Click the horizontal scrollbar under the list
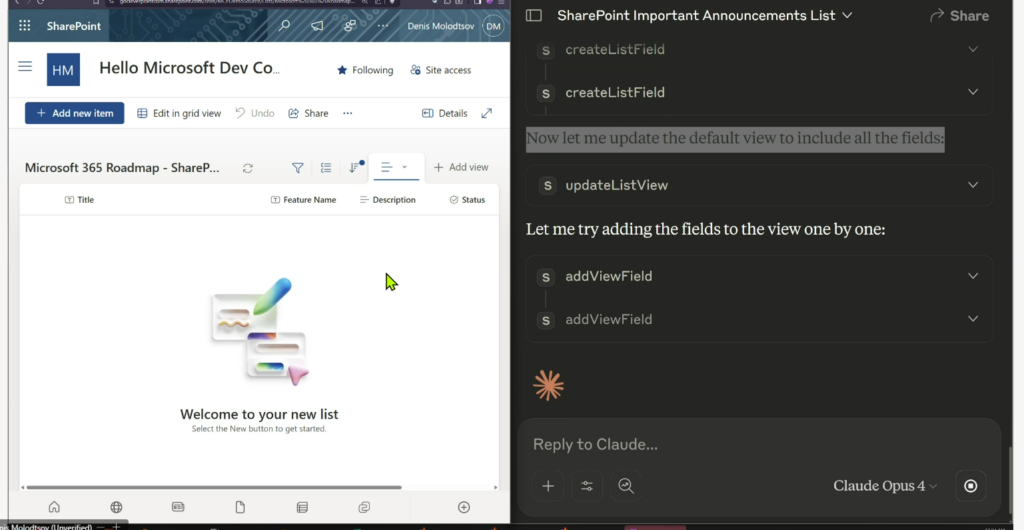This screenshot has width=1024, height=530. (214, 487)
